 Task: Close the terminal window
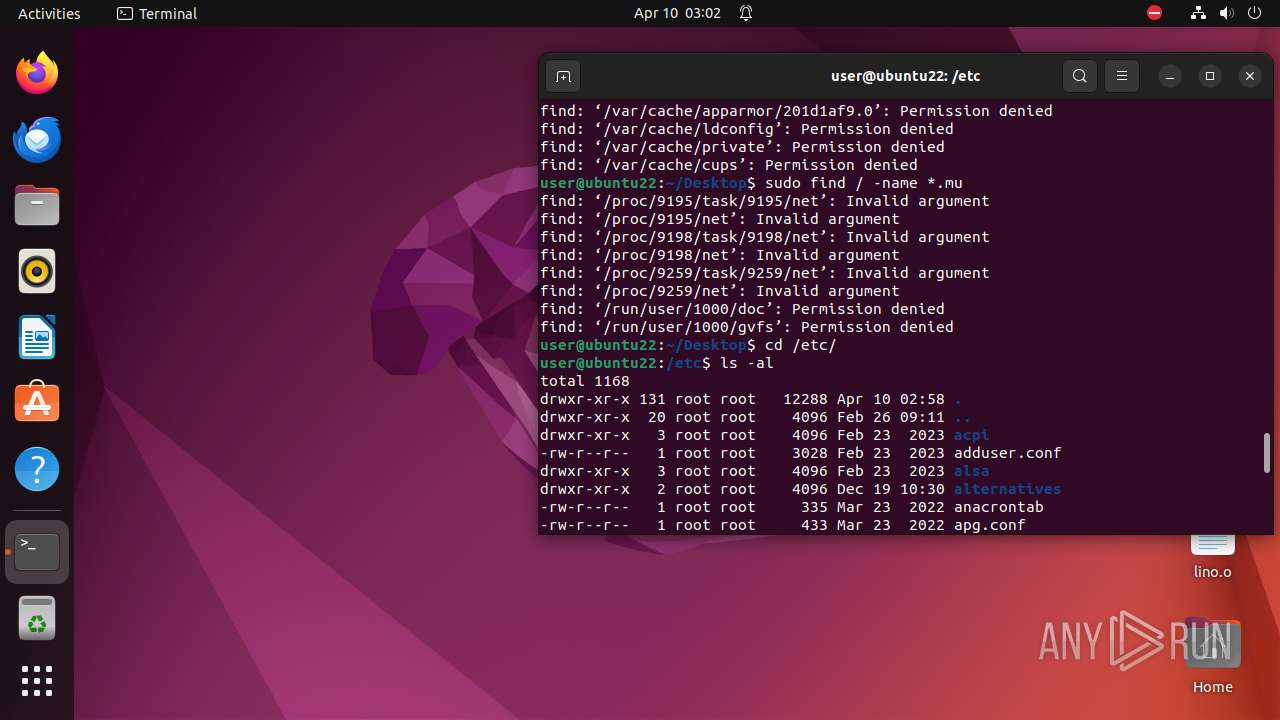pyautogui.click(x=1250, y=76)
